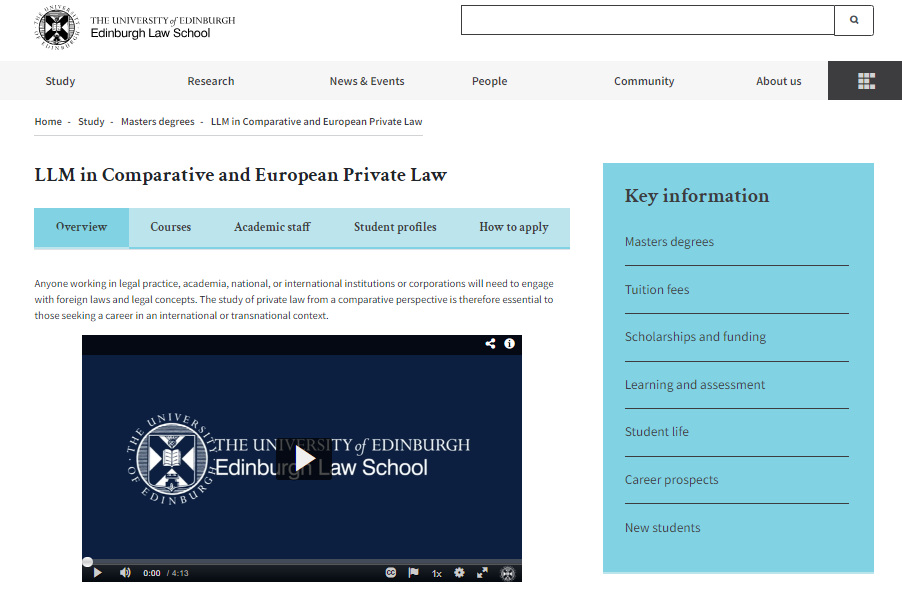Open the Tuition fees link
This screenshot has width=902, height=589.
pos(657,290)
